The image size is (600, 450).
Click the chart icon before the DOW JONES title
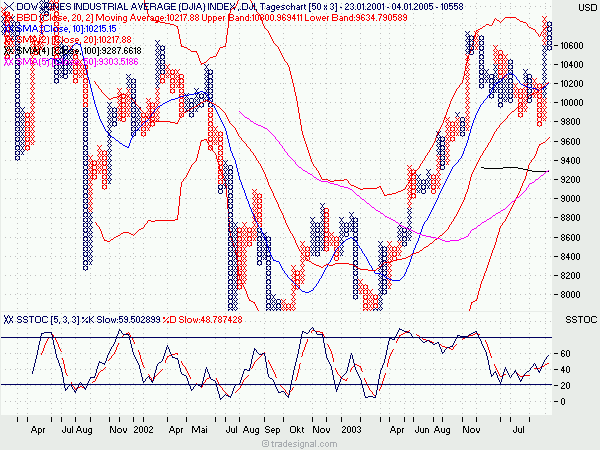click(8, 7)
